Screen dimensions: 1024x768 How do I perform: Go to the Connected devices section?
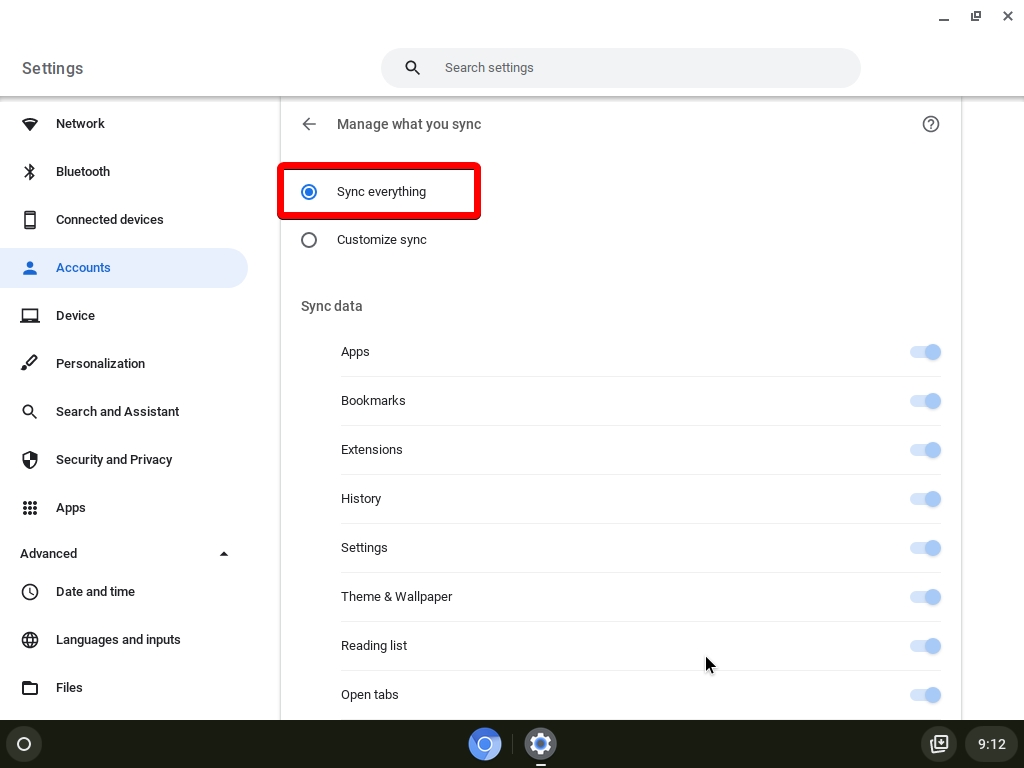click(x=110, y=219)
